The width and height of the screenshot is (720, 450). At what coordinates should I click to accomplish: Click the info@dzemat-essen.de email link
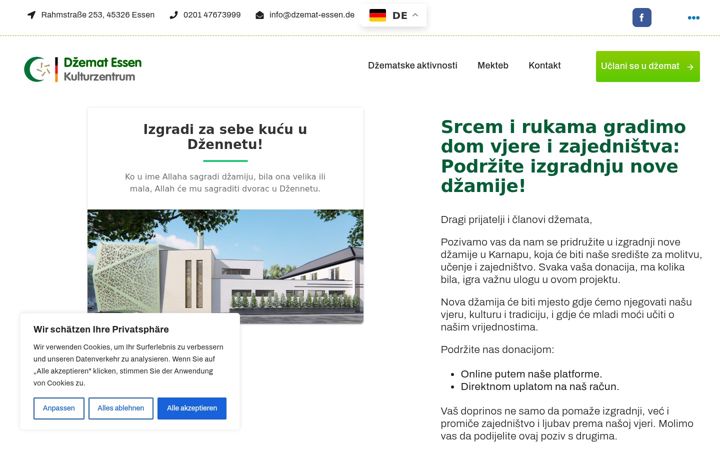tap(312, 15)
